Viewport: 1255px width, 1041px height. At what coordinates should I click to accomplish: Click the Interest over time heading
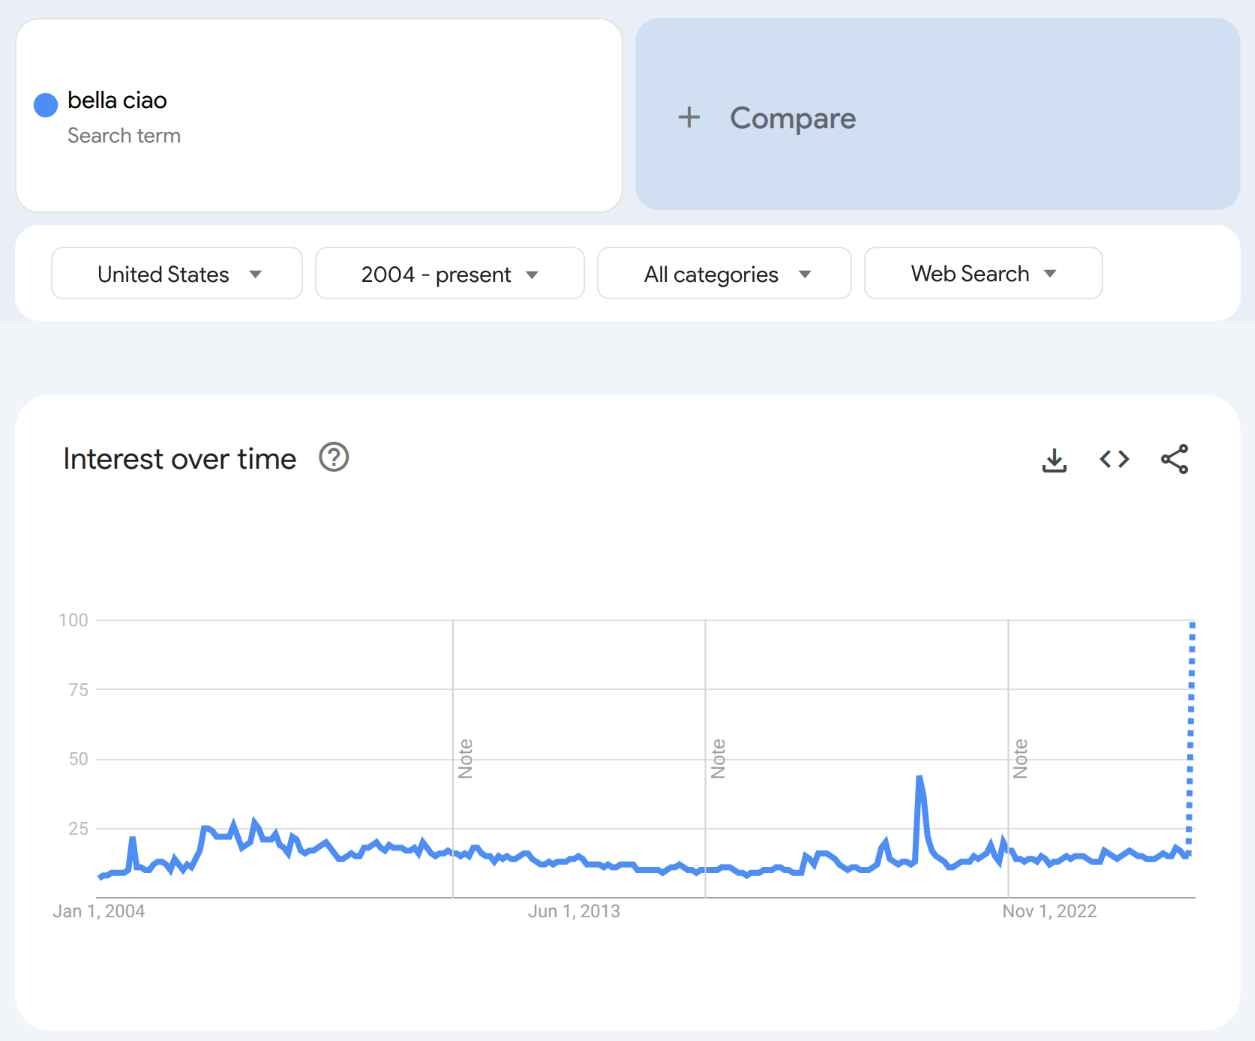[x=180, y=459]
